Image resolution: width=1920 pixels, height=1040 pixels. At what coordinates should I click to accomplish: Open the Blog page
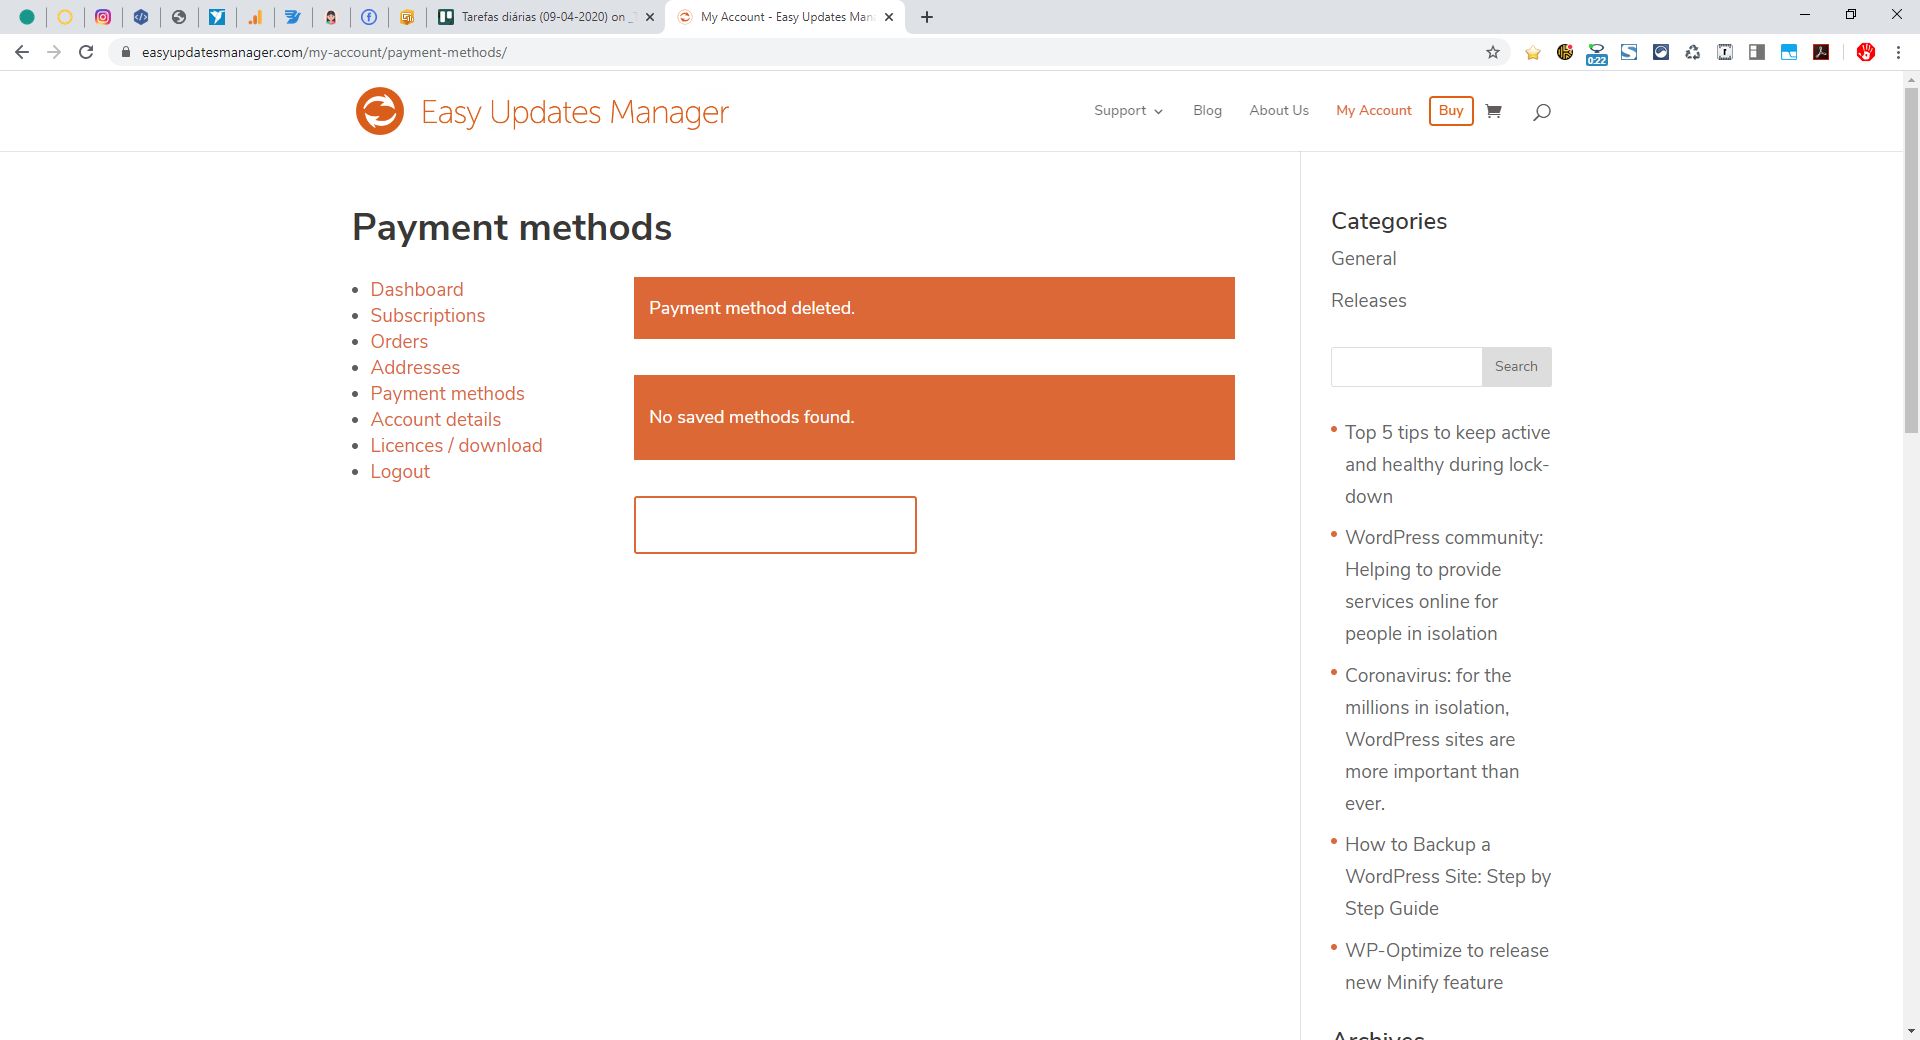(1207, 111)
